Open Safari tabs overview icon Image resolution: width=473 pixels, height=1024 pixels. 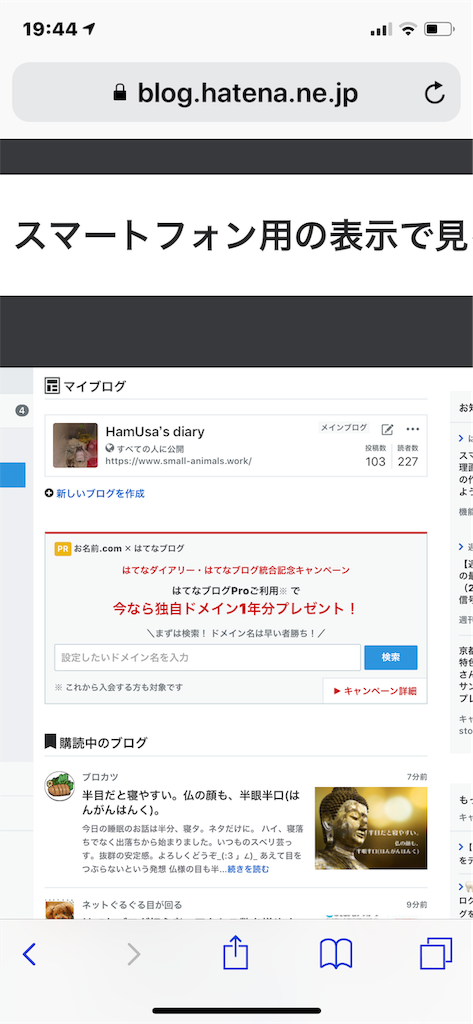[x=436, y=953]
